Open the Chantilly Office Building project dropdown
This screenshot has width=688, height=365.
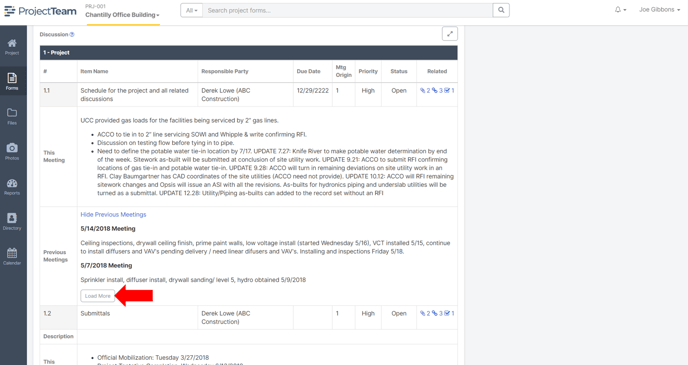point(122,15)
